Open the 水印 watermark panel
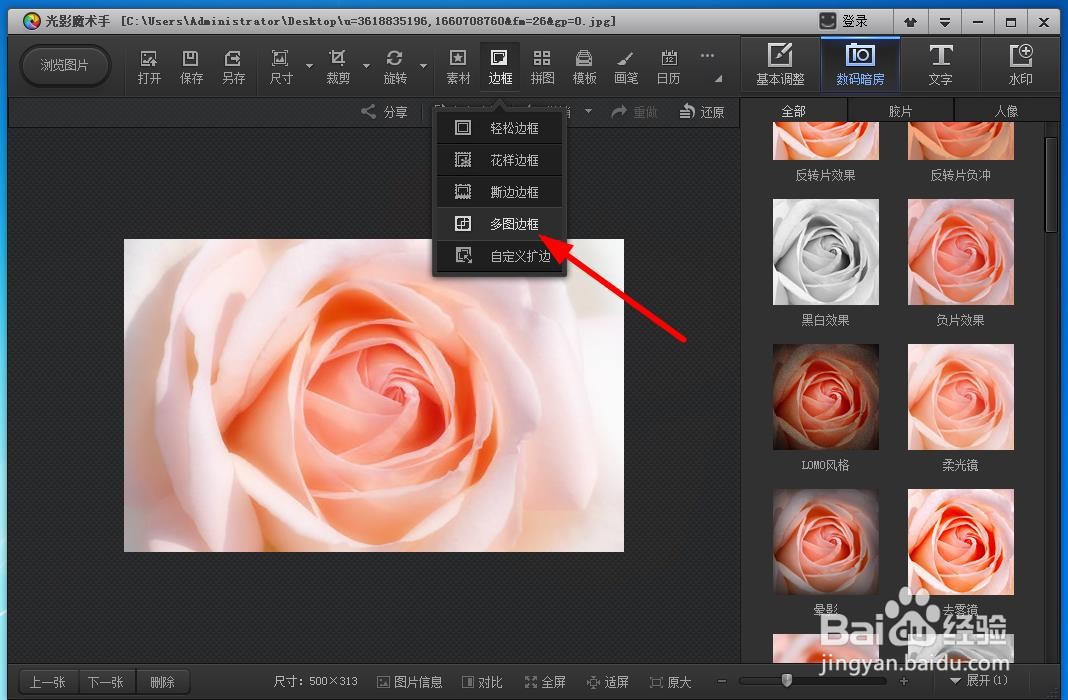This screenshot has width=1068, height=700. click(x=1020, y=65)
